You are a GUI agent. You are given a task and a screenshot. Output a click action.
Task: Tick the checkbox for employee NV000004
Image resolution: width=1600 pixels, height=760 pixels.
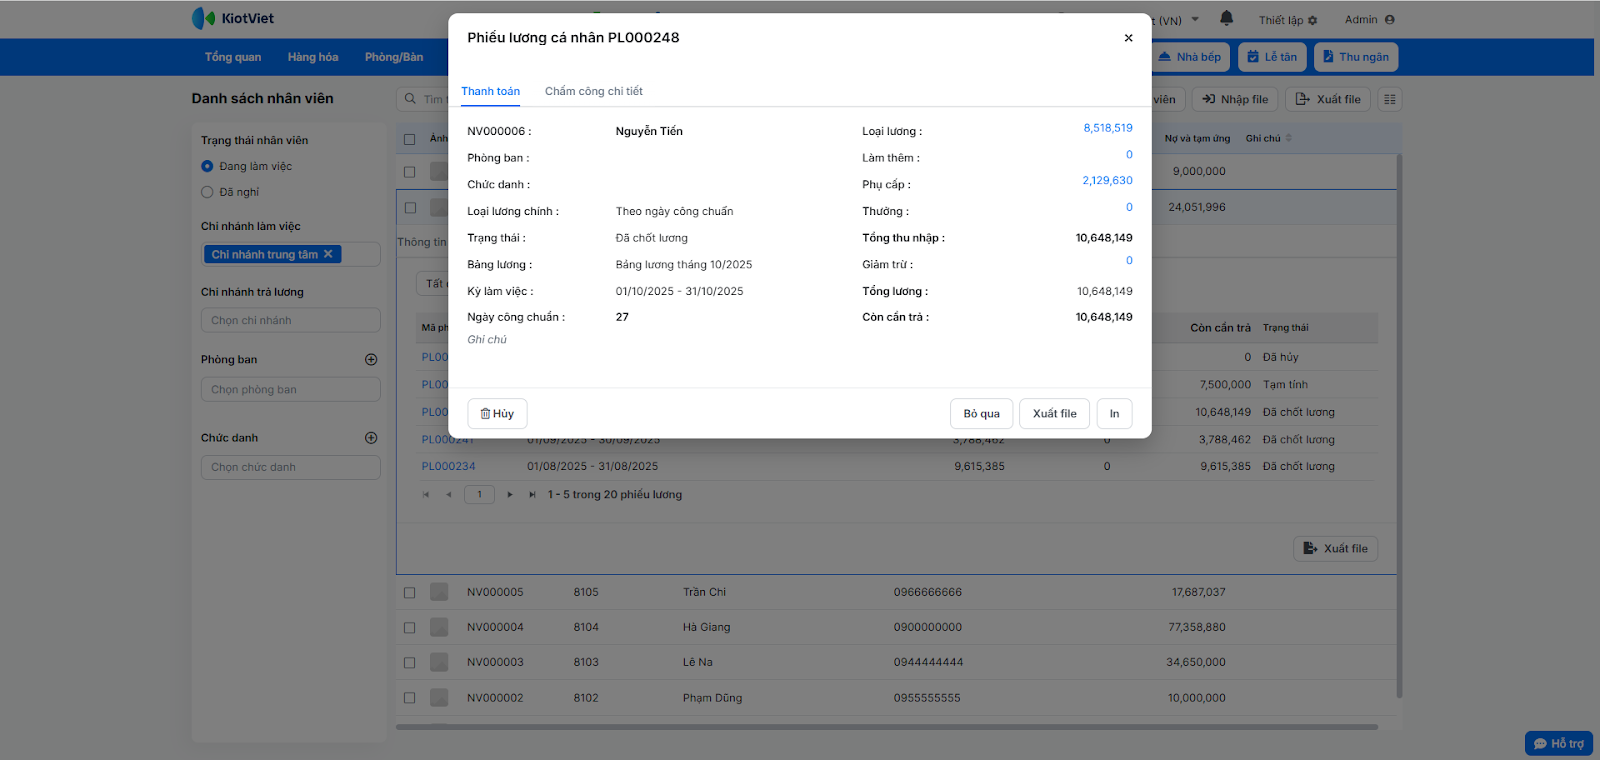[x=409, y=628]
